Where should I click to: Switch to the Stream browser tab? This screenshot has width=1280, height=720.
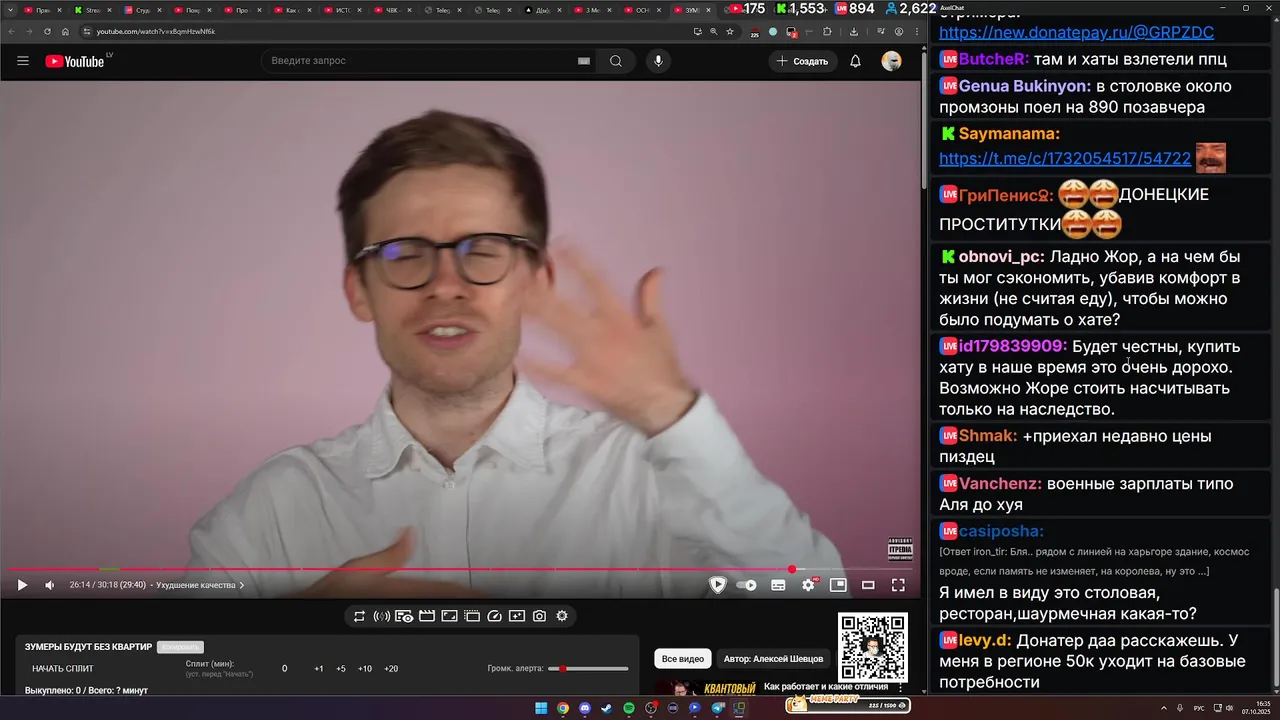[92, 10]
